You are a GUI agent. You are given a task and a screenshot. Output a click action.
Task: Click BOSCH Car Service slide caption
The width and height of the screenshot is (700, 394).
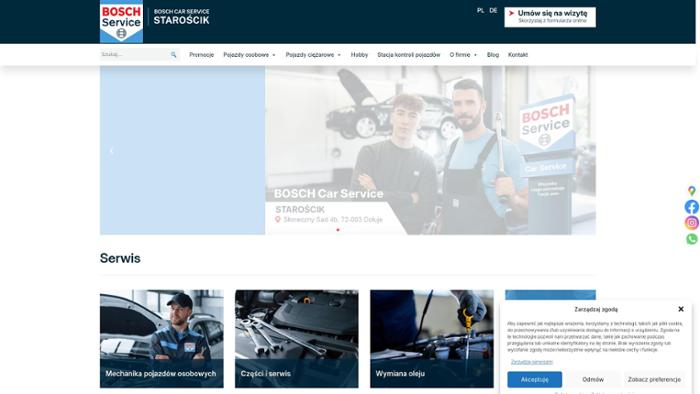(329, 194)
